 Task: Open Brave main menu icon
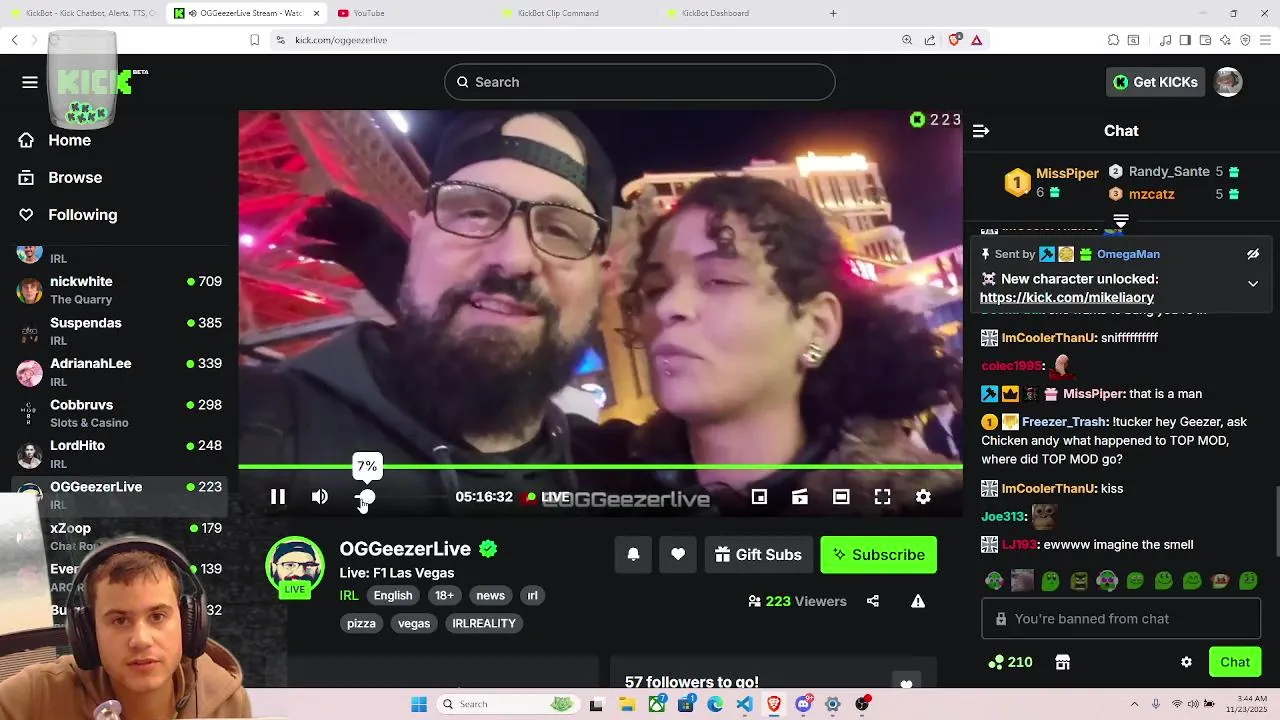point(1265,40)
